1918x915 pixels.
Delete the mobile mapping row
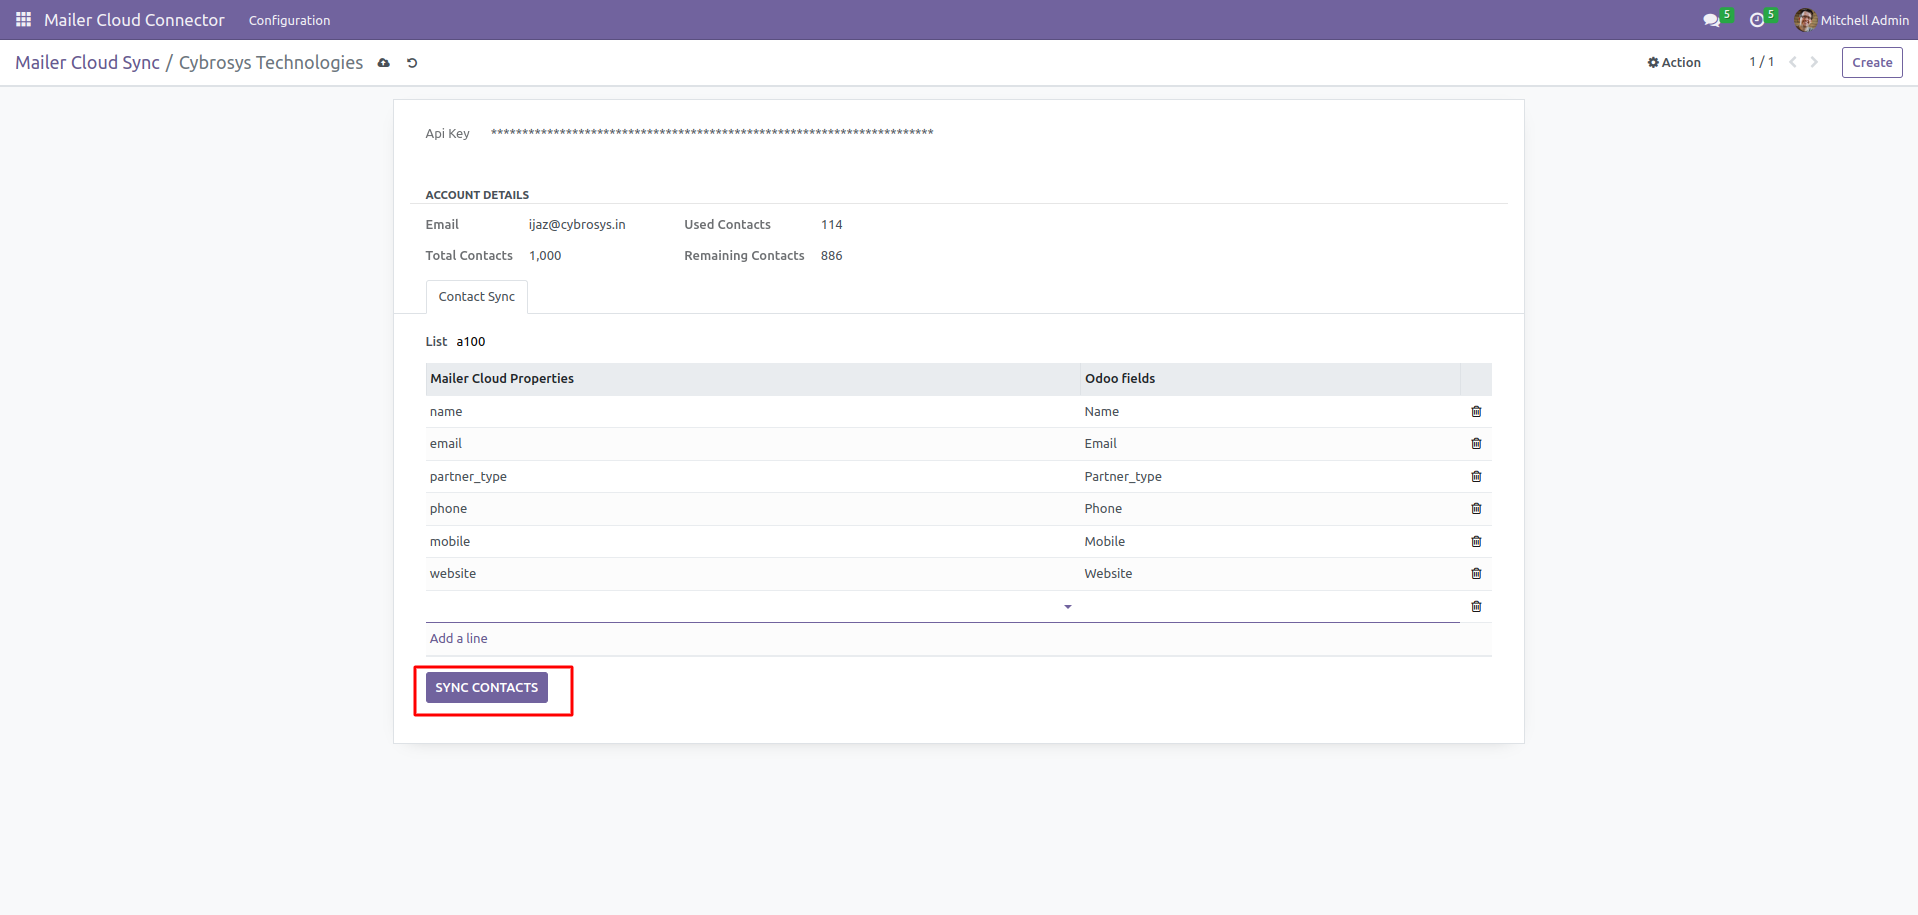click(1476, 542)
